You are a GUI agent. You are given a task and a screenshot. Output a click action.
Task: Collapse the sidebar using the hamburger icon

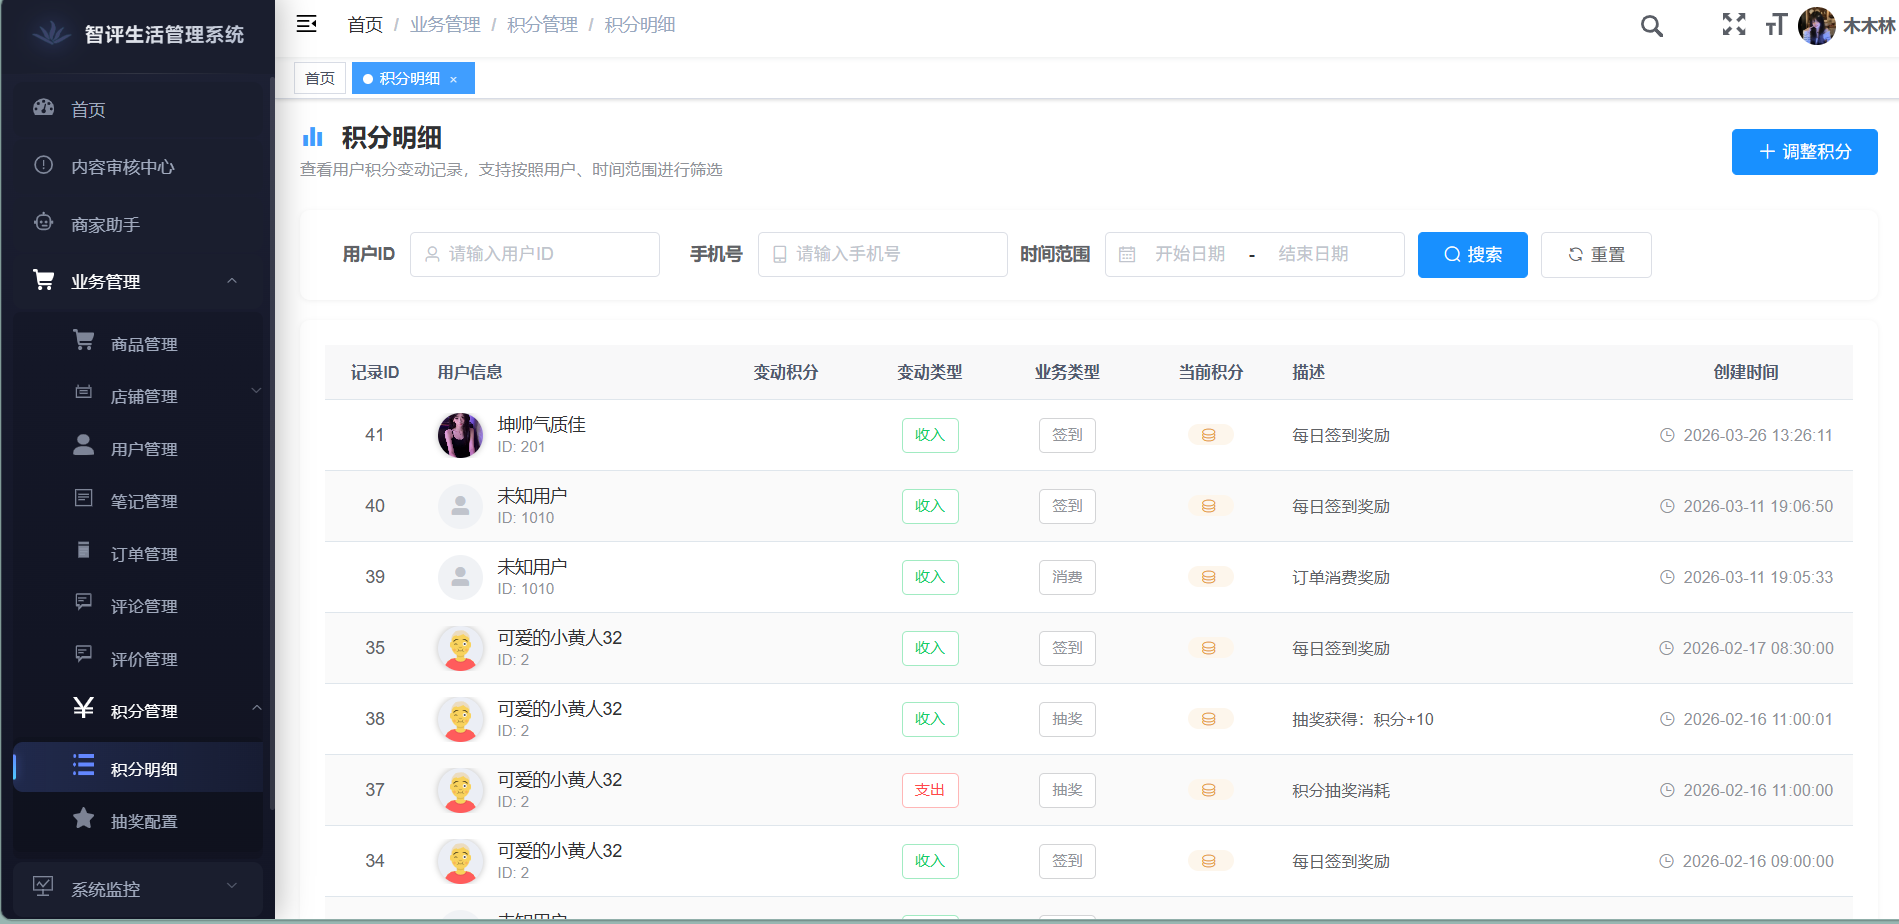(307, 23)
